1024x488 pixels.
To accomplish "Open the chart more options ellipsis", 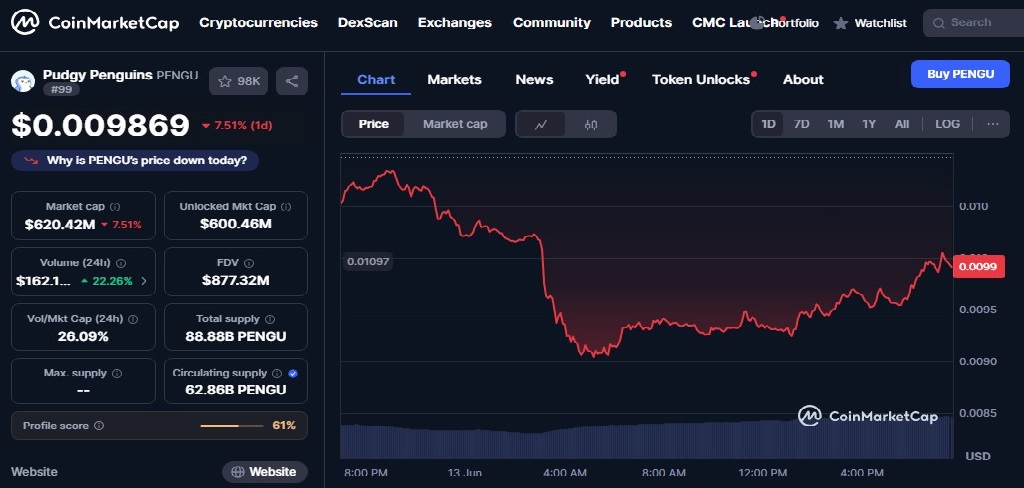I will pyautogui.click(x=993, y=124).
